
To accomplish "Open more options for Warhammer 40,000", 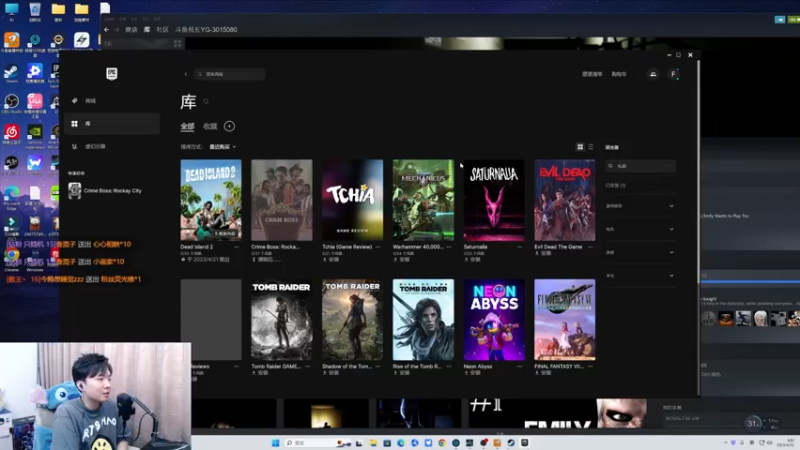I will coord(449,246).
